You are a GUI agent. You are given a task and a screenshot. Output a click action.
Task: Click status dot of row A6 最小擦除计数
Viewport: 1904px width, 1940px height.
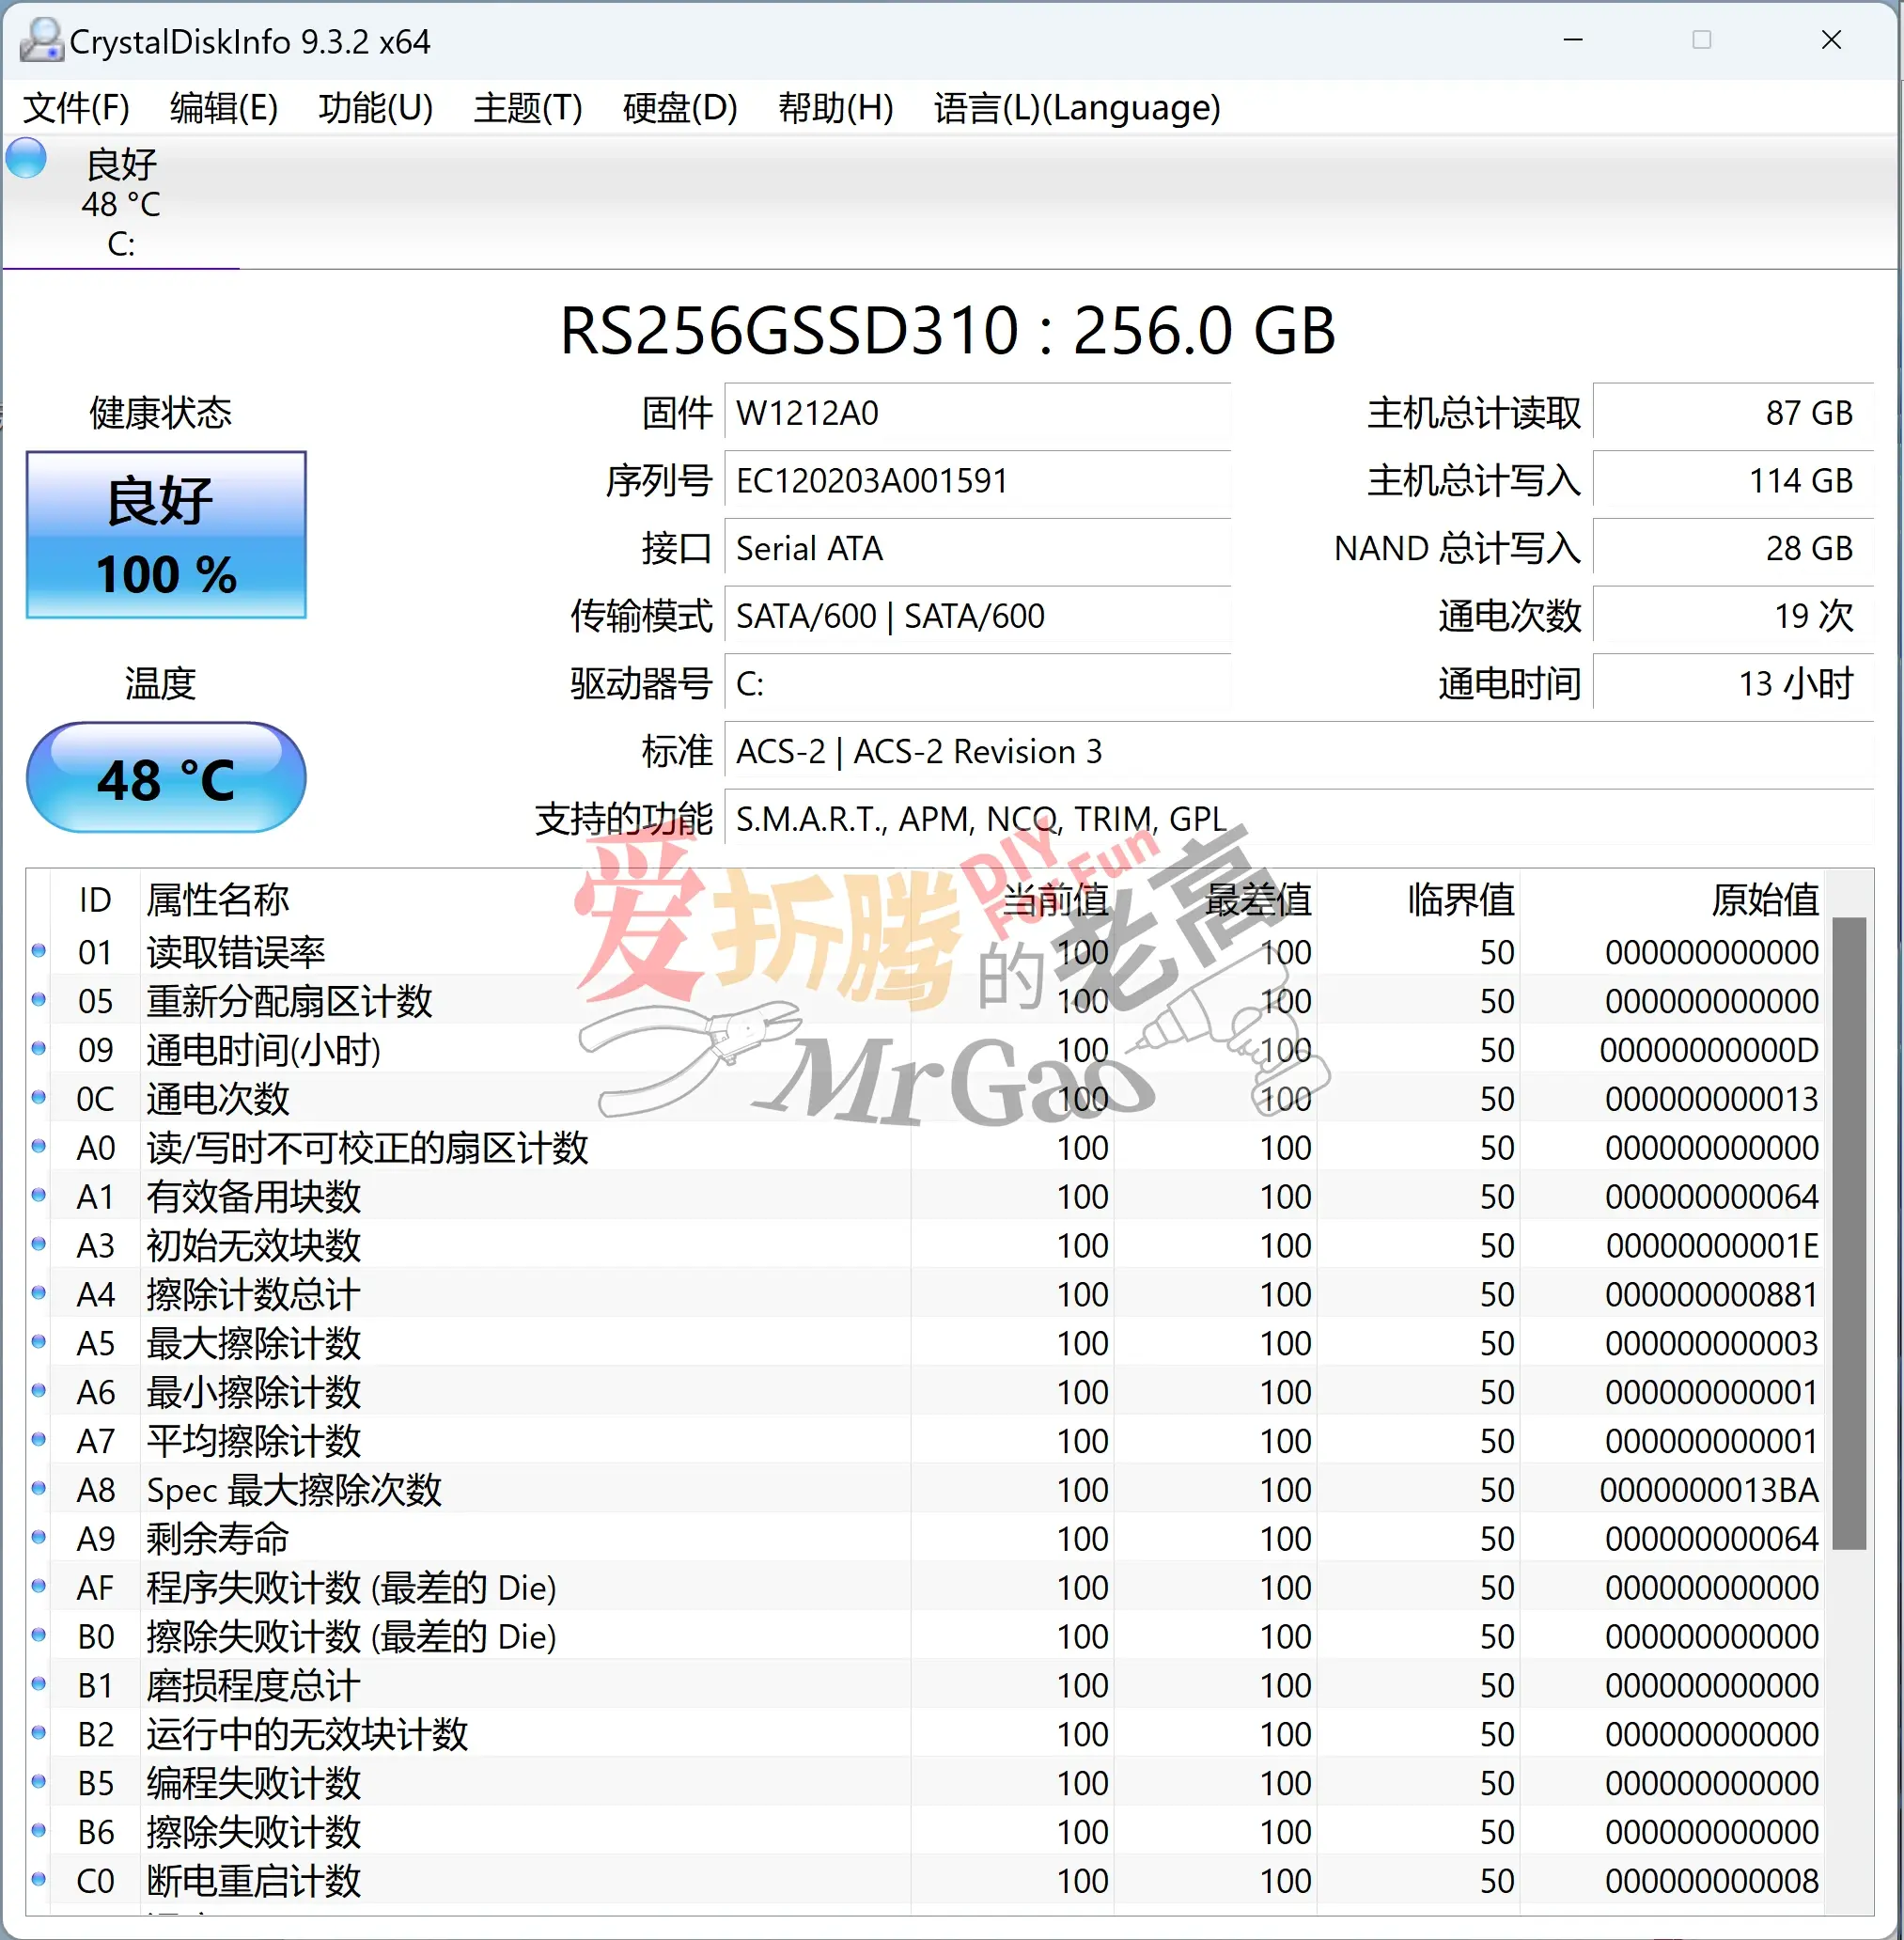pos(39,1391)
